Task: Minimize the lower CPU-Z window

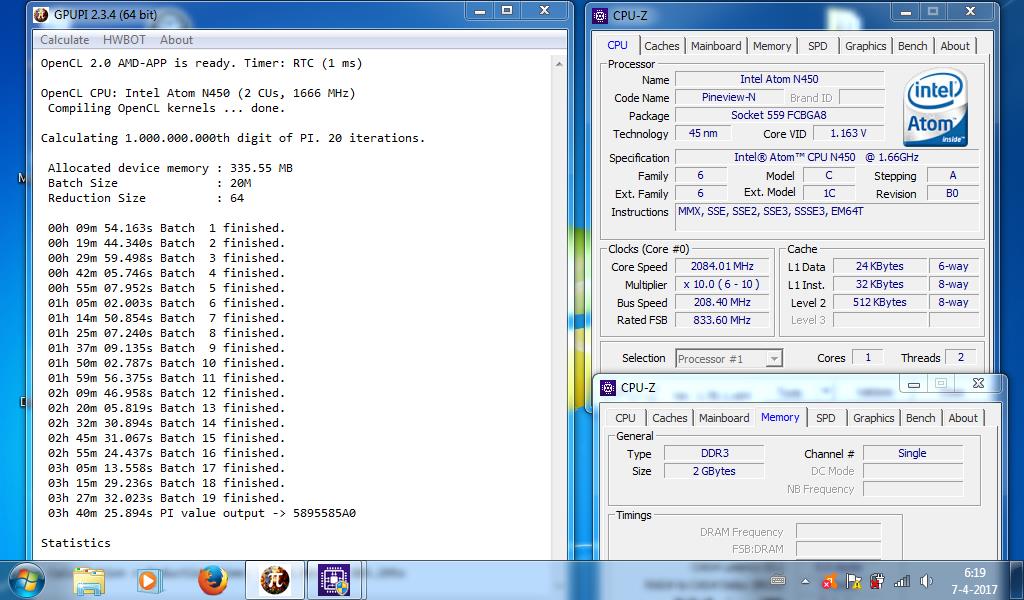Action: (914, 385)
